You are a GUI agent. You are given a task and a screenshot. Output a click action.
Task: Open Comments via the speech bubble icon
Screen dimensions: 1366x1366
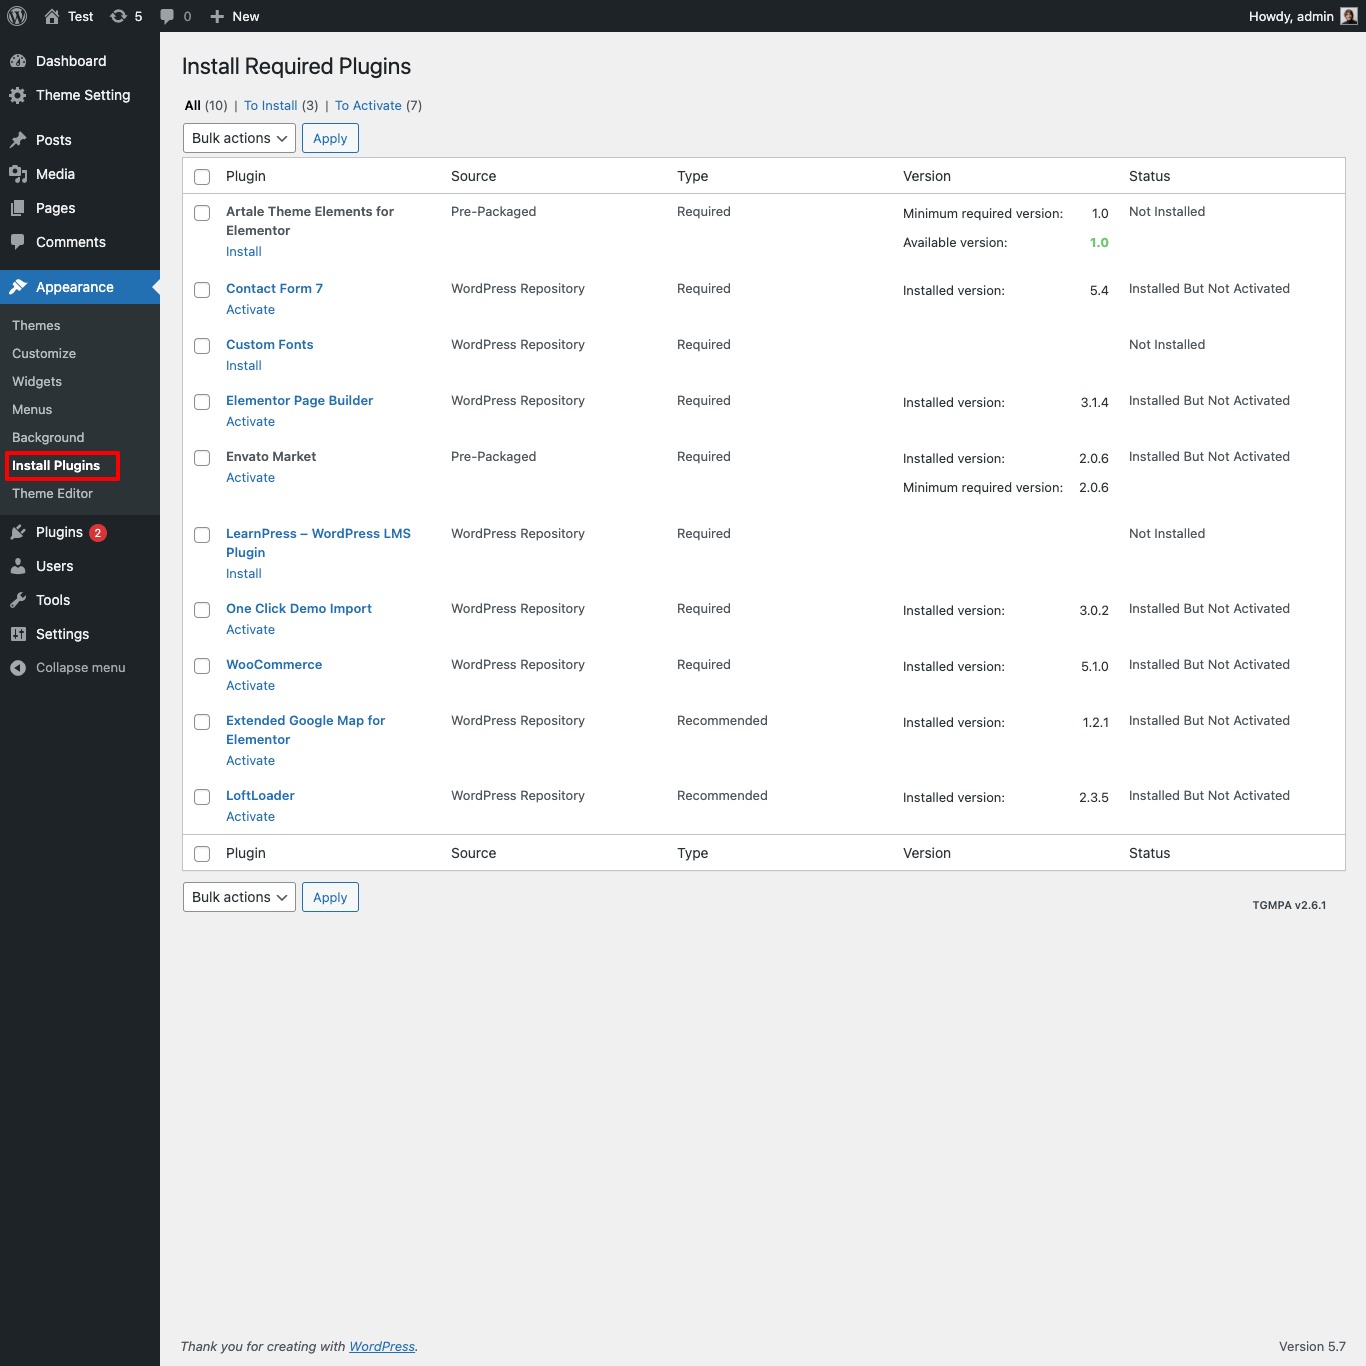(18, 242)
